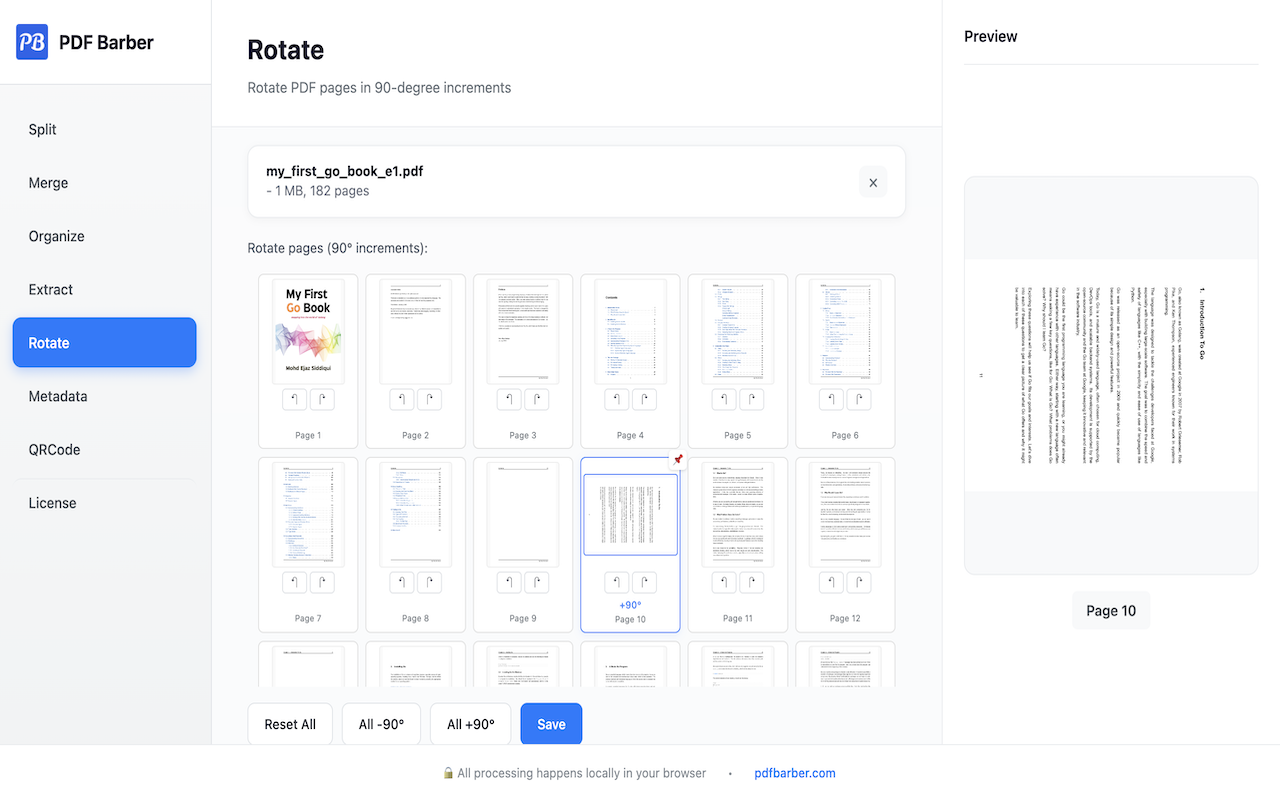The image size is (1280, 800).
Task: Open the License page
Action: pos(104,503)
